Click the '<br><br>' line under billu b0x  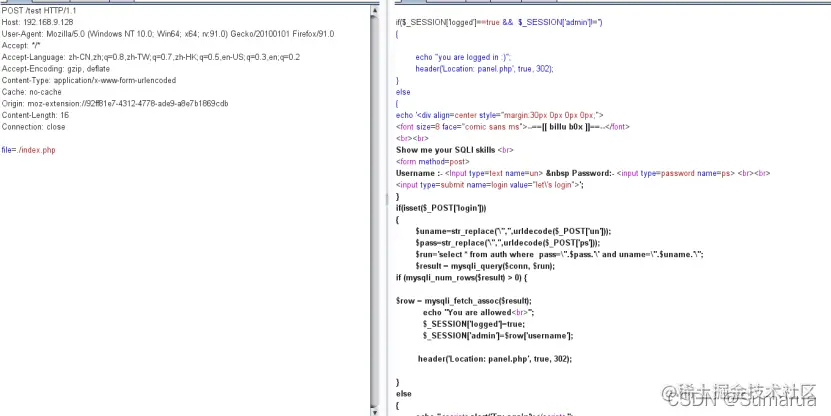(x=412, y=138)
